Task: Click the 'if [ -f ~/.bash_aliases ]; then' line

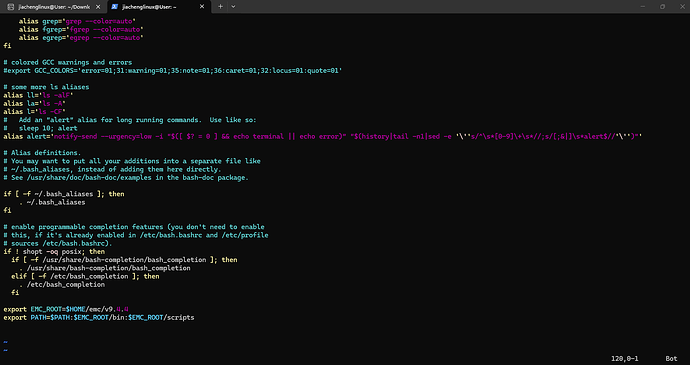Action: click(x=64, y=194)
